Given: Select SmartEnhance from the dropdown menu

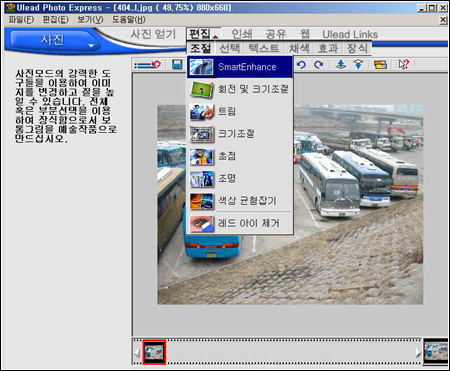Looking at the screenshot, I should pos(240,67).
